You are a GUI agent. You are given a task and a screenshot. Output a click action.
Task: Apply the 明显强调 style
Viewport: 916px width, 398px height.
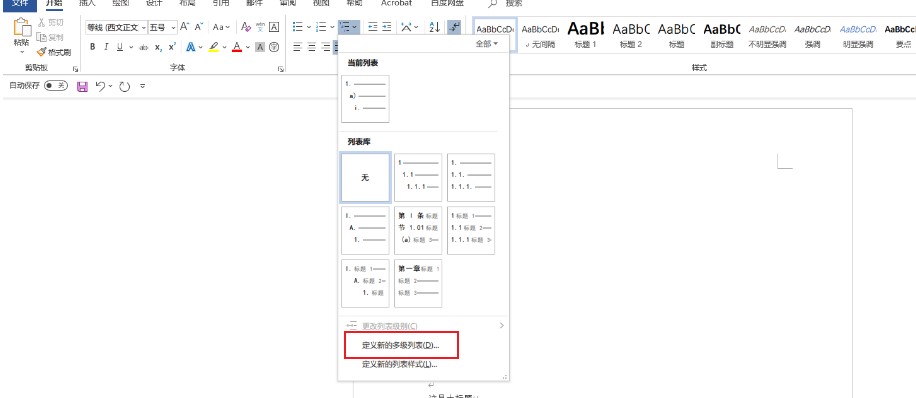coord(858,34)
